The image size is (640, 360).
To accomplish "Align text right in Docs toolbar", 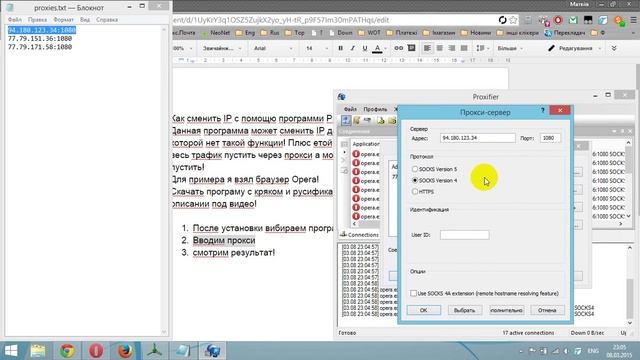I will [452, 48].
